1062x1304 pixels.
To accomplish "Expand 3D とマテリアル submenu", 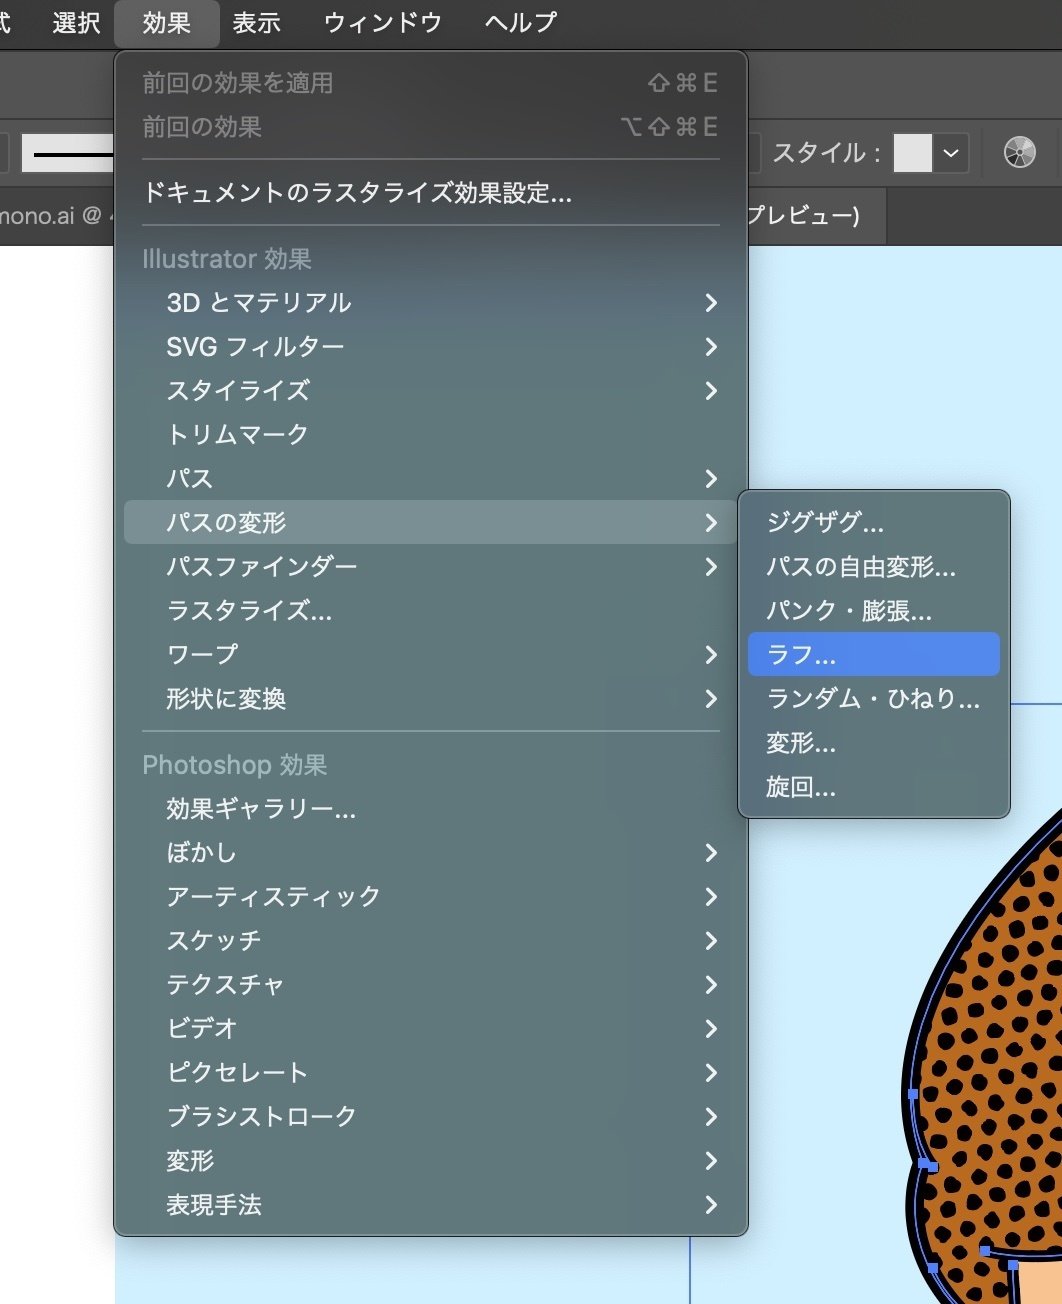I will [x=431, y=302].
